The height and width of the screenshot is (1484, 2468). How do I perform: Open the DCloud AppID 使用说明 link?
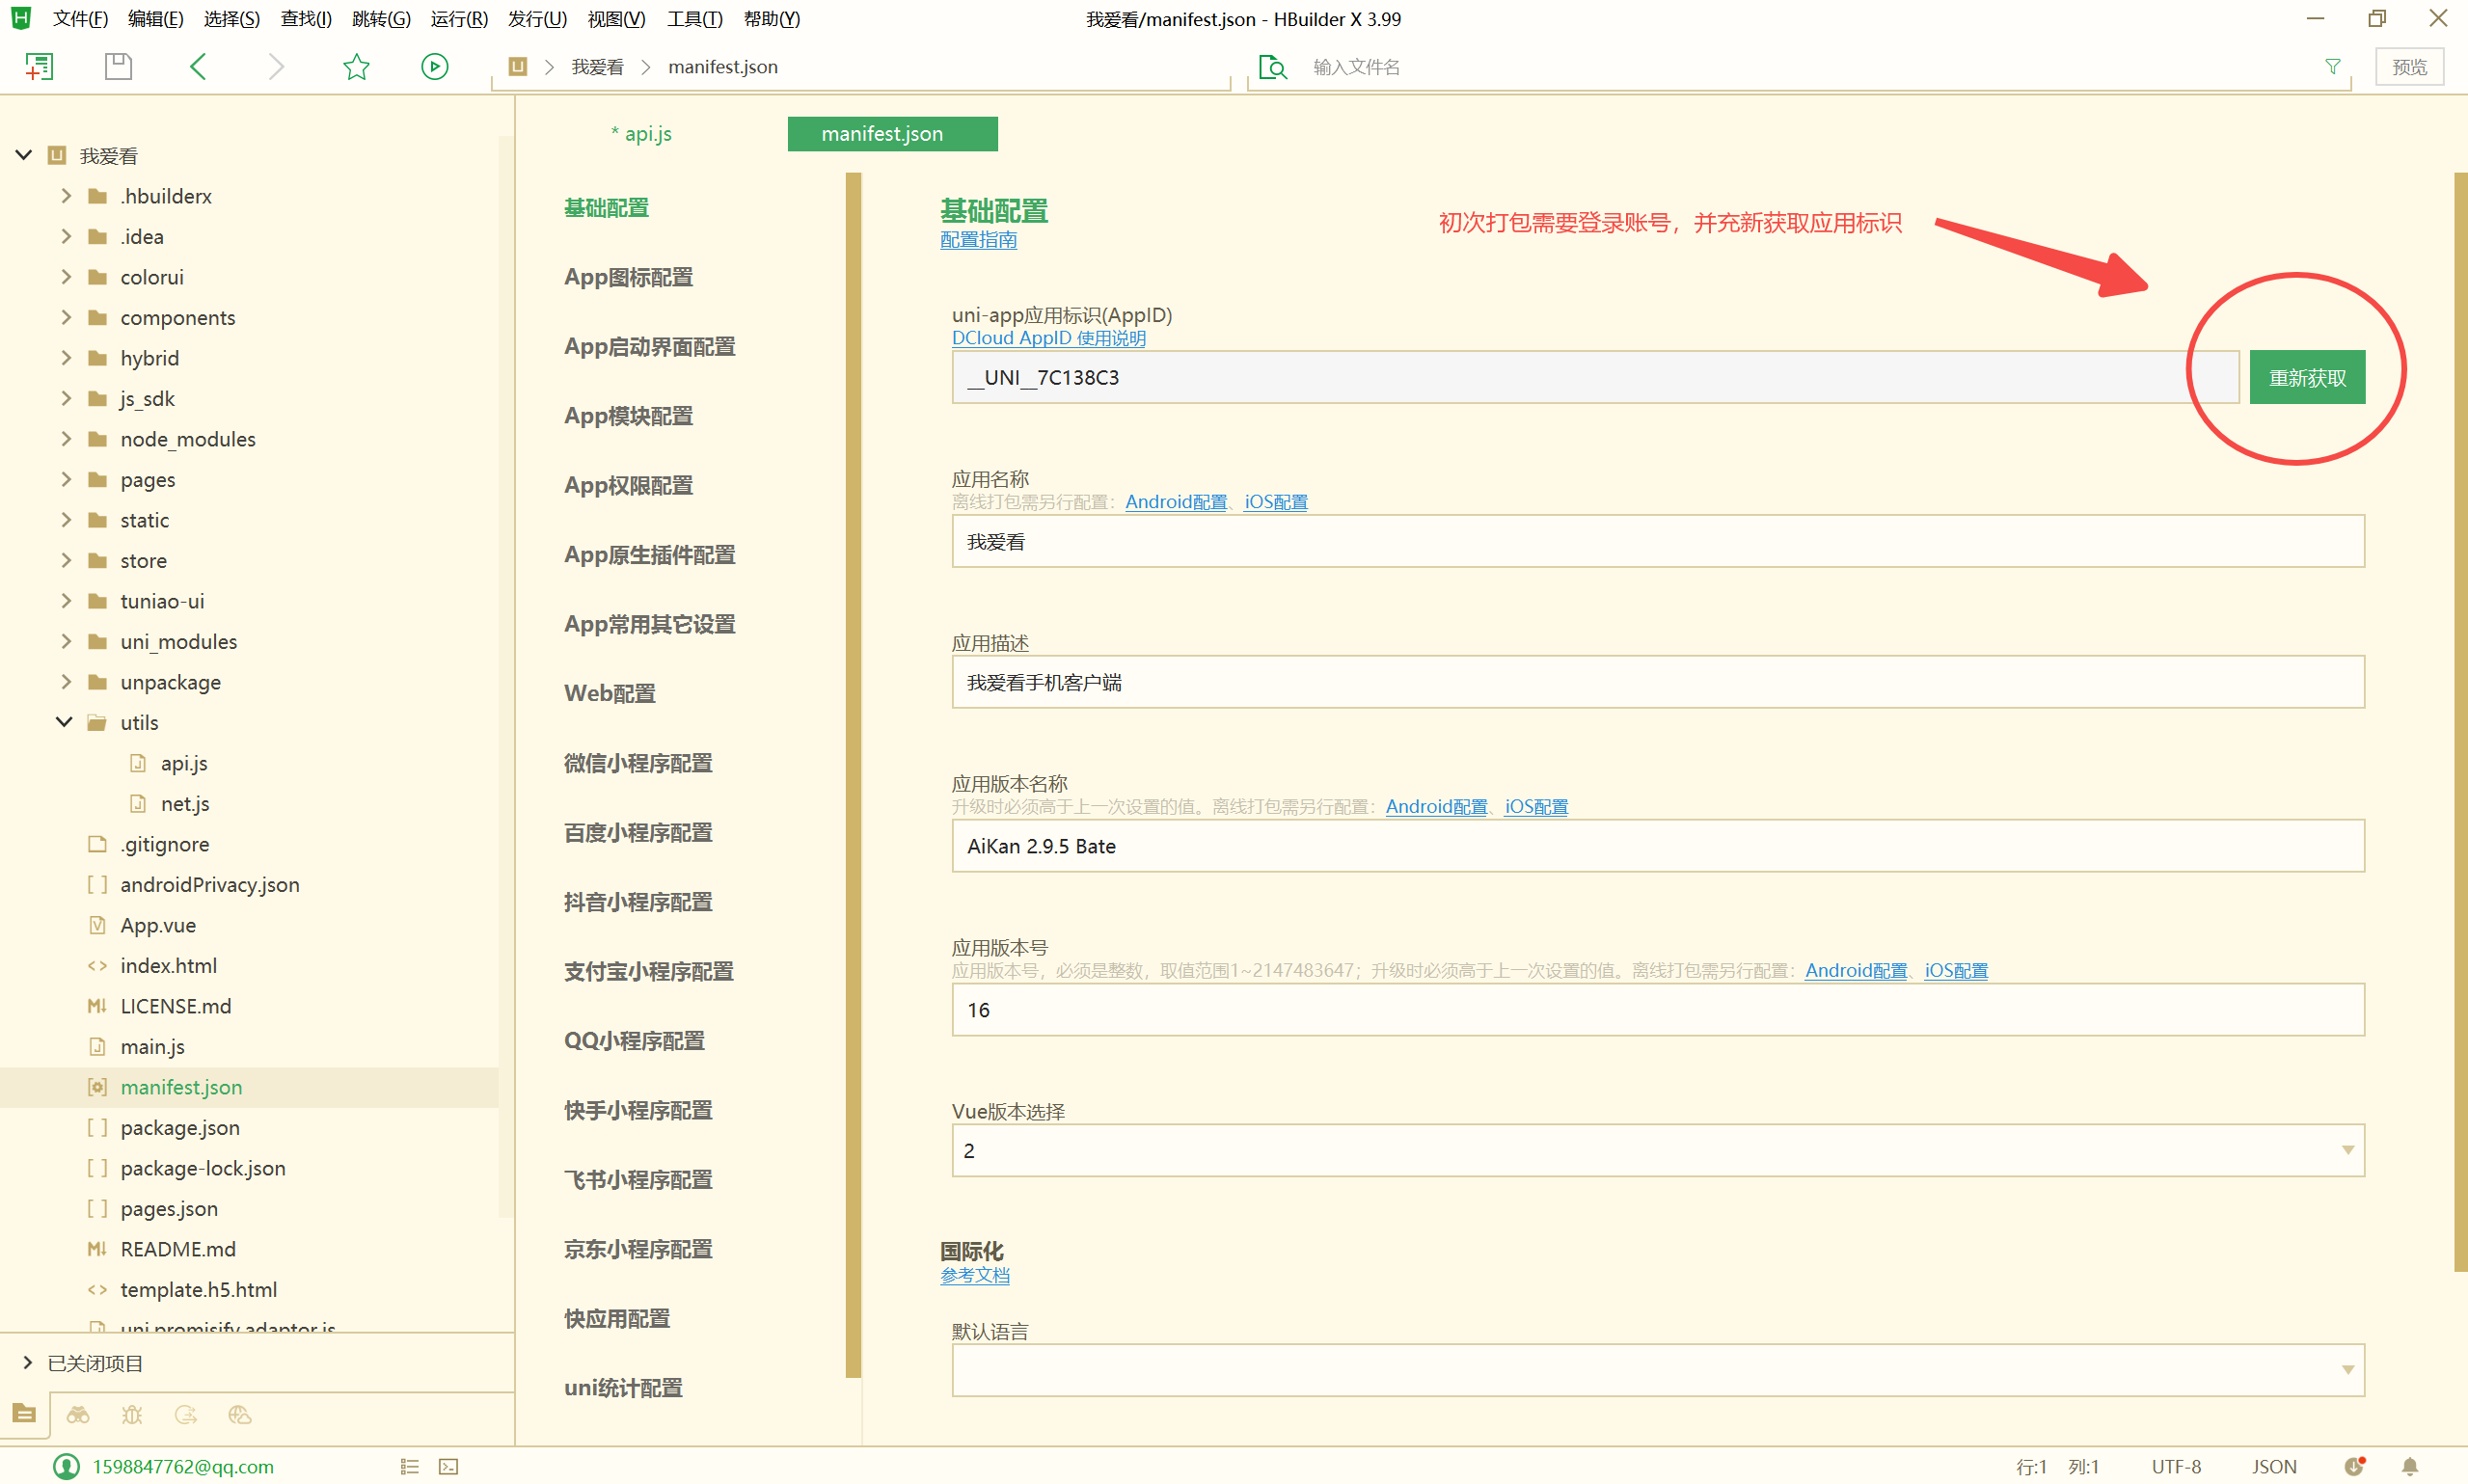coord(1048,338)
